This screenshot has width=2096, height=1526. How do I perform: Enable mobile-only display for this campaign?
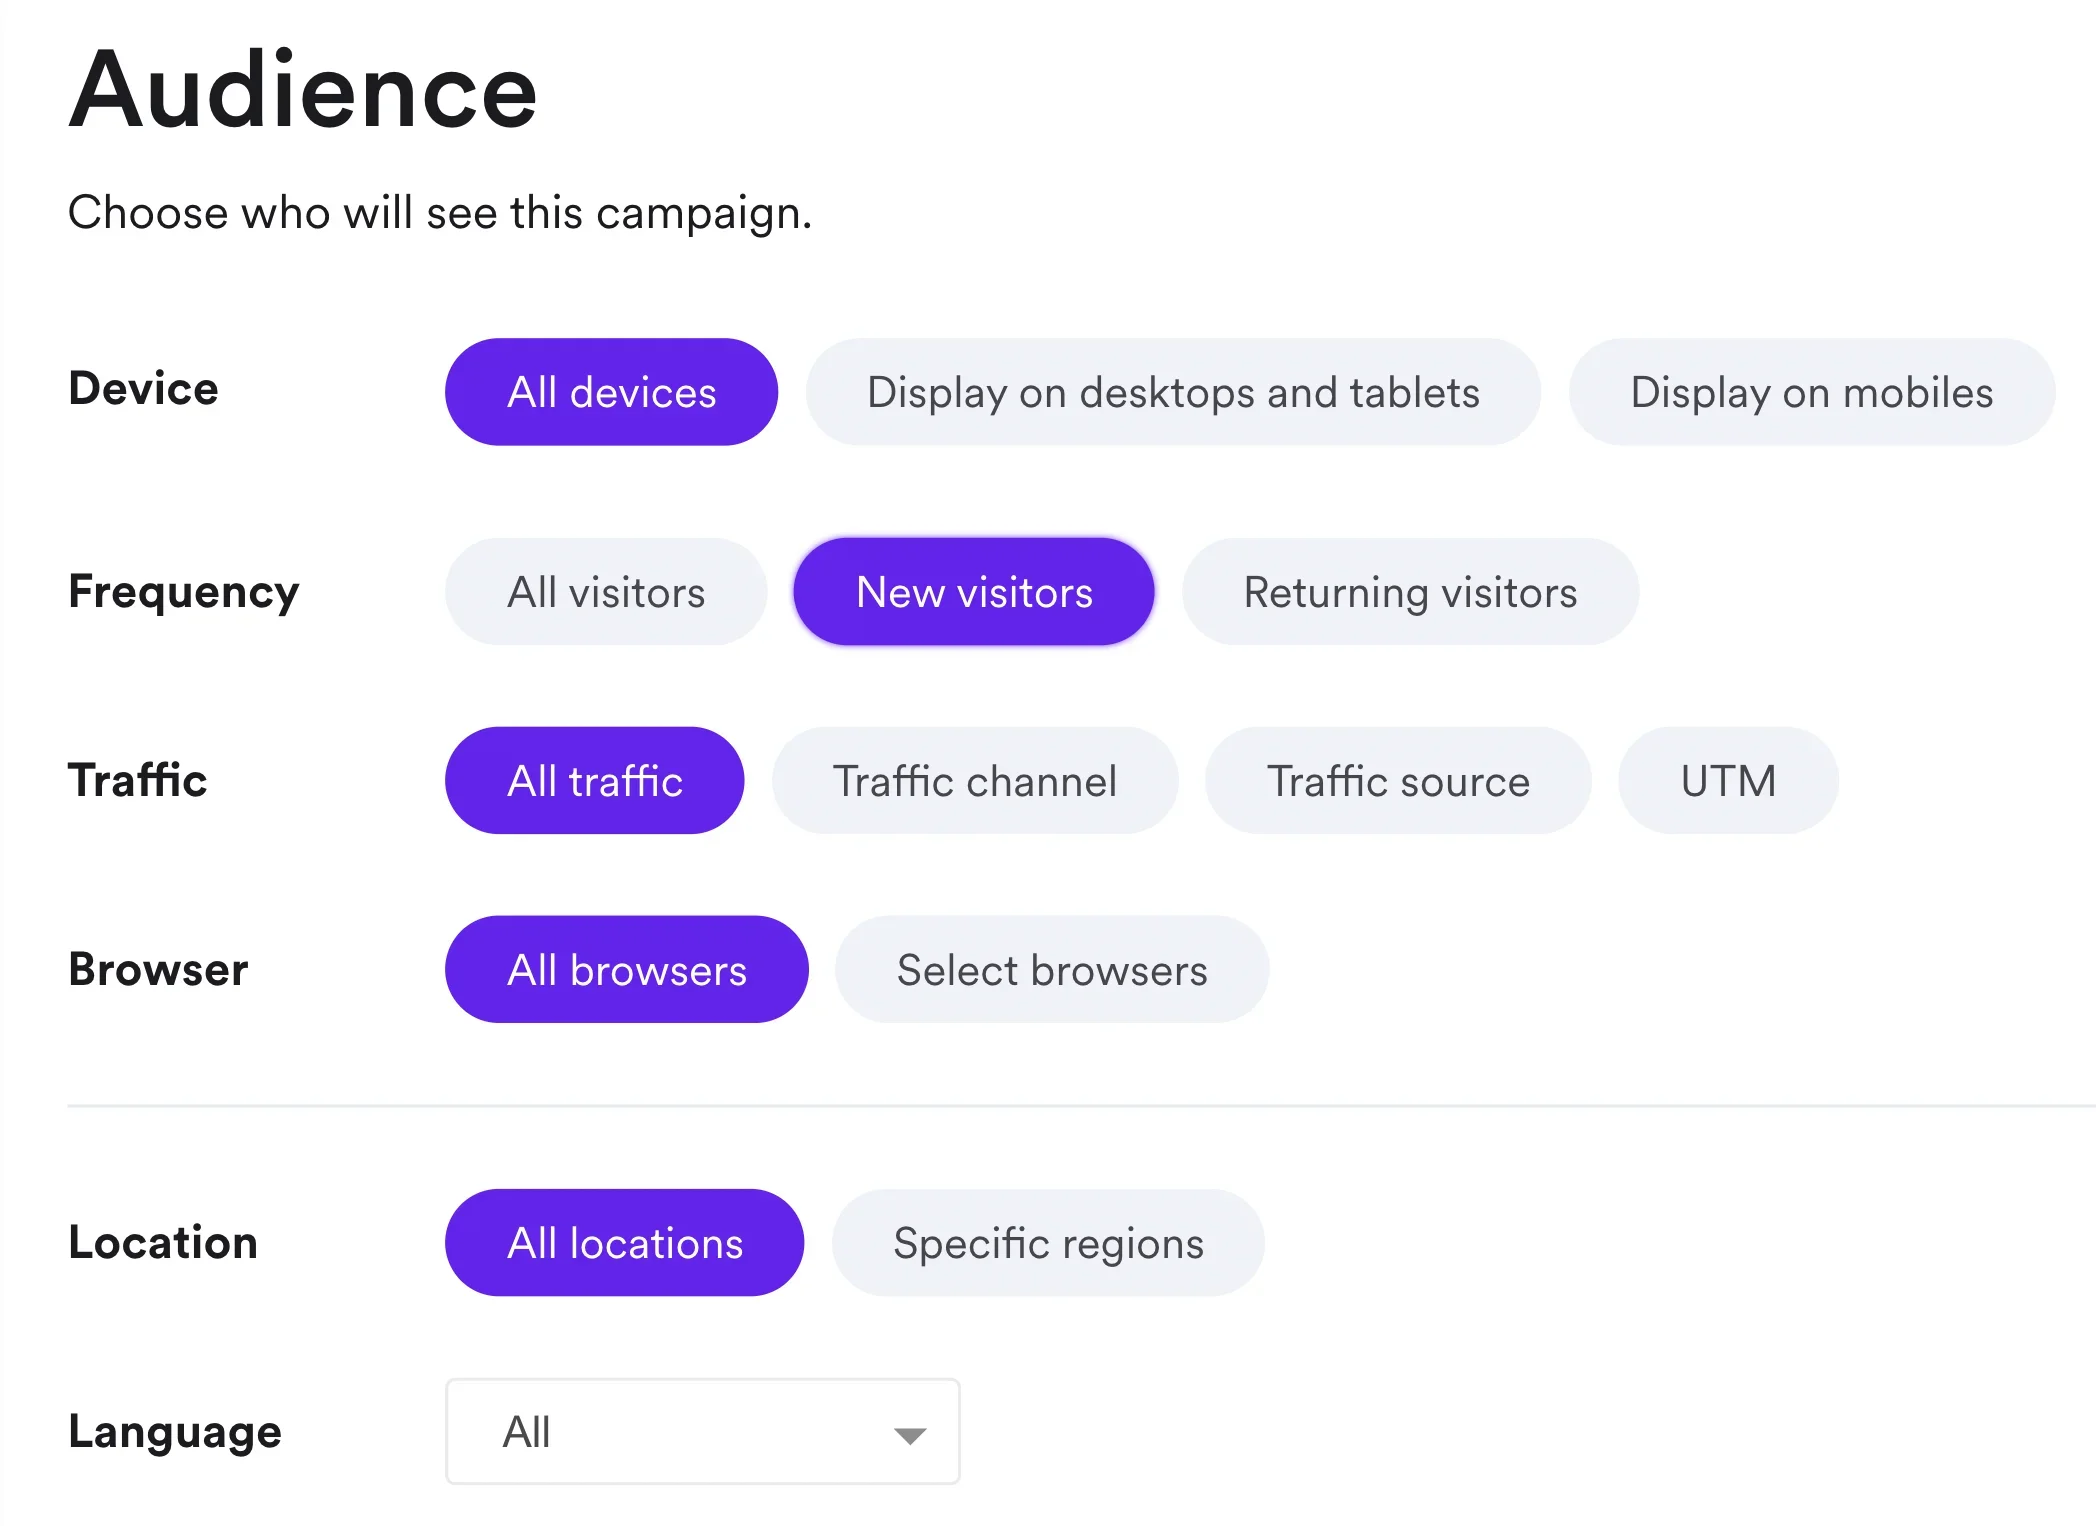click(1810, 392)
